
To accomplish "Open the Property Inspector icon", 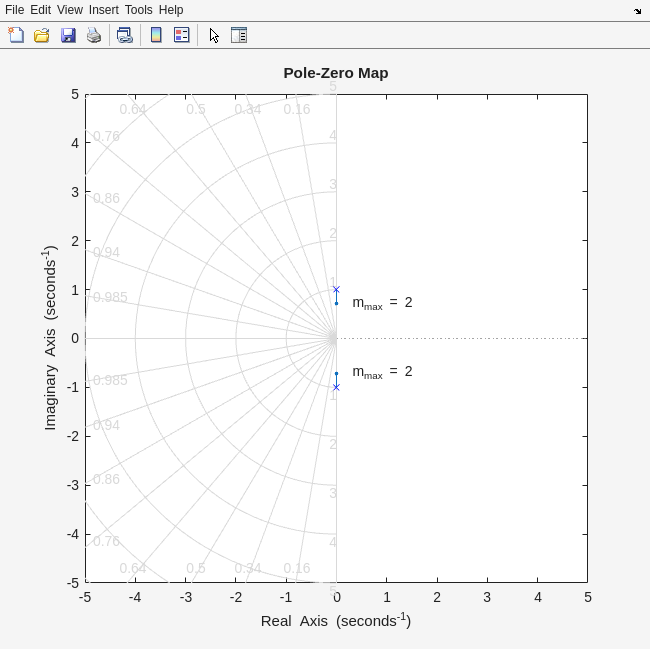I will (x=239, y=35).
